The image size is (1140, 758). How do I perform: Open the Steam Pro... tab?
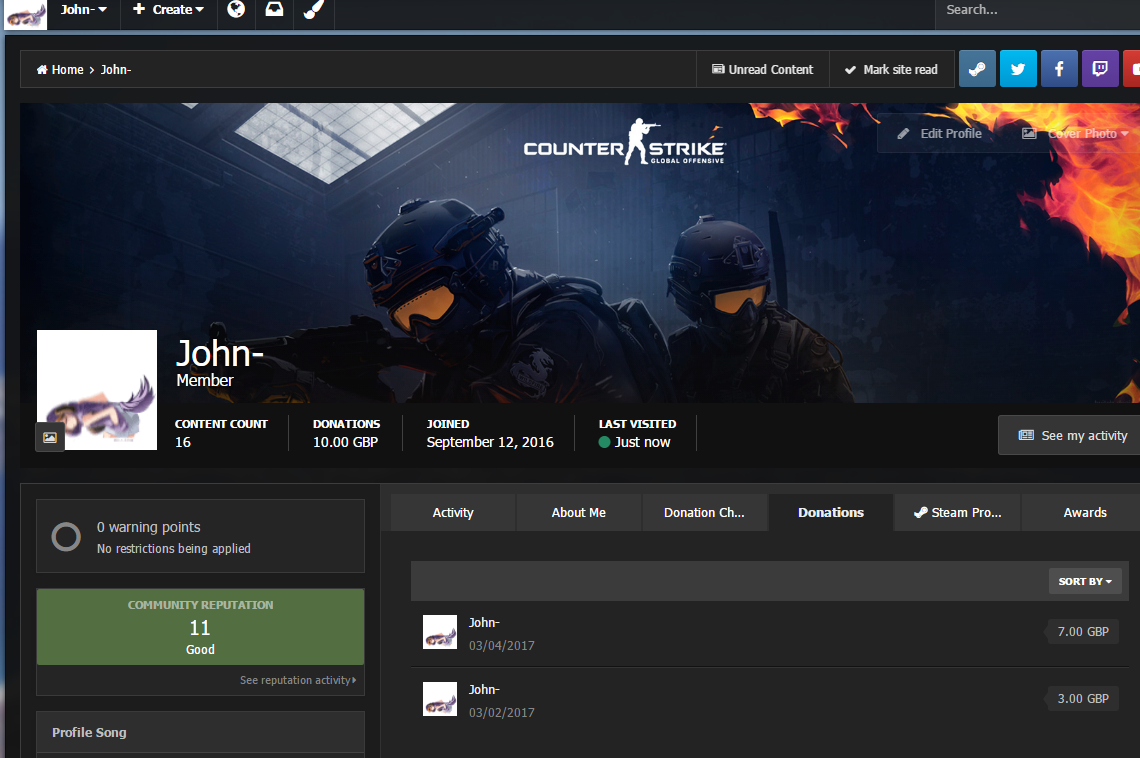[958, 512]
